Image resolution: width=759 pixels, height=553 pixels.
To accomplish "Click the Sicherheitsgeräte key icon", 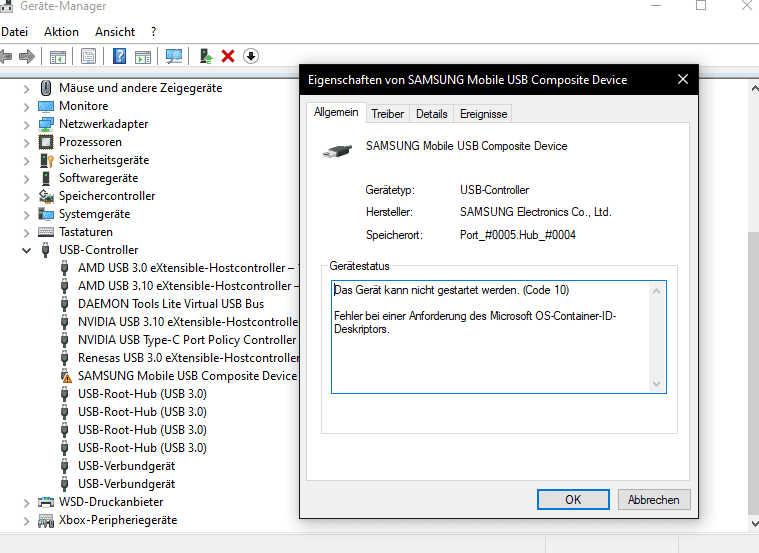I will point(46,160).
